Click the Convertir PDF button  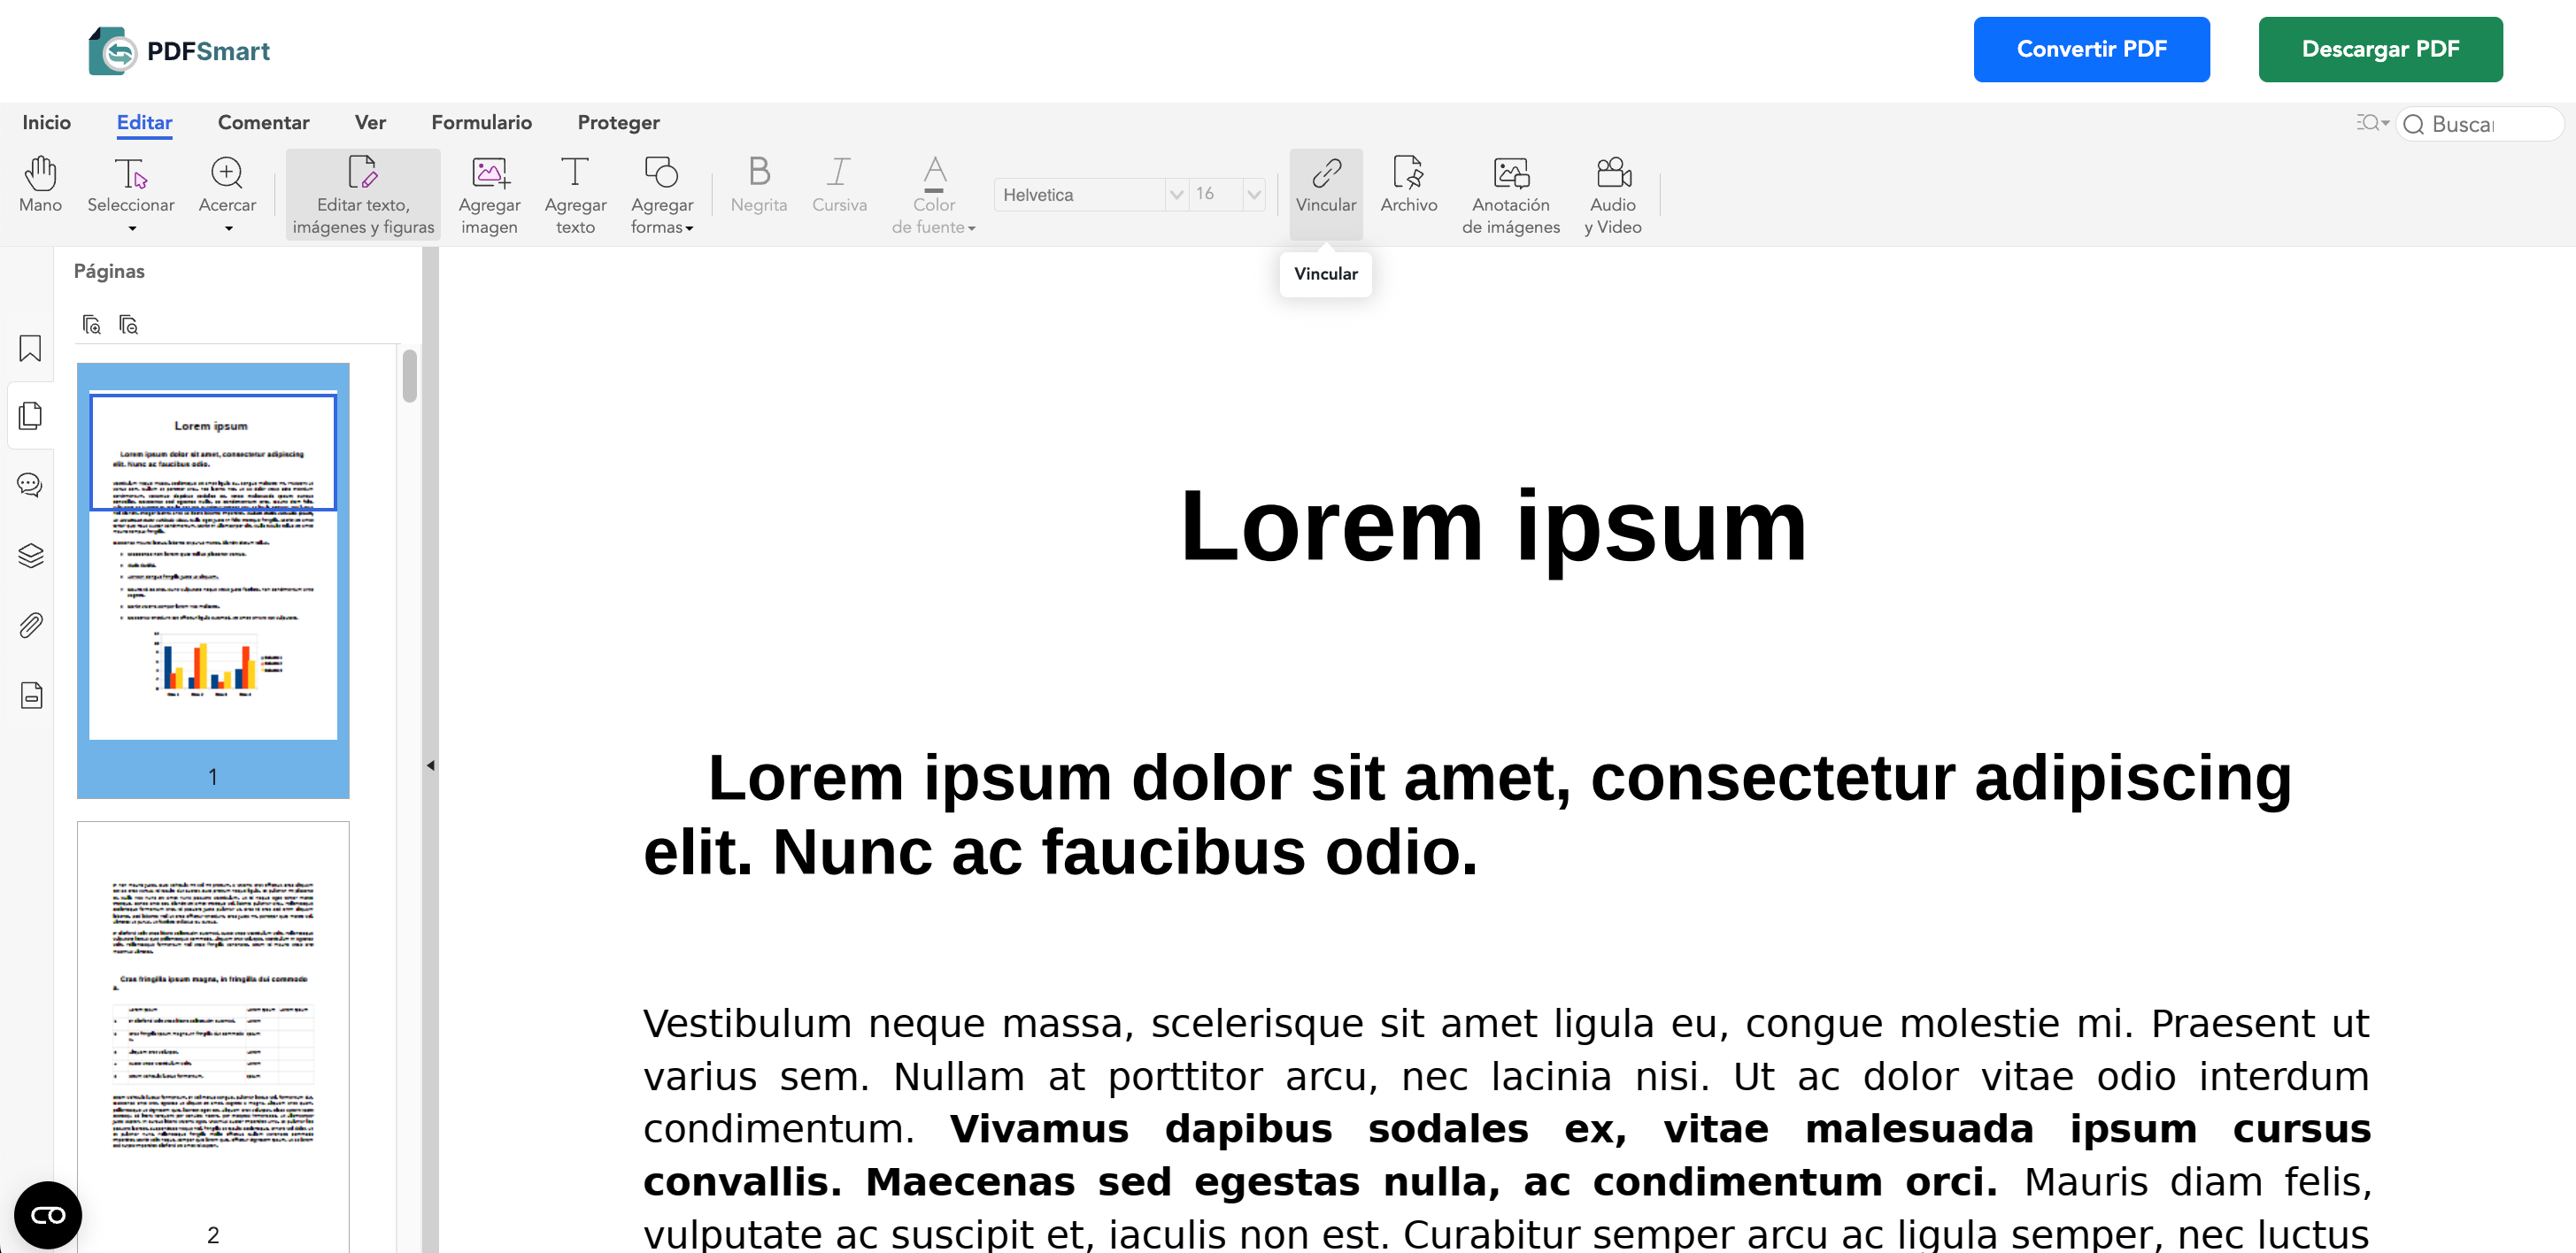pos(2091,49)
